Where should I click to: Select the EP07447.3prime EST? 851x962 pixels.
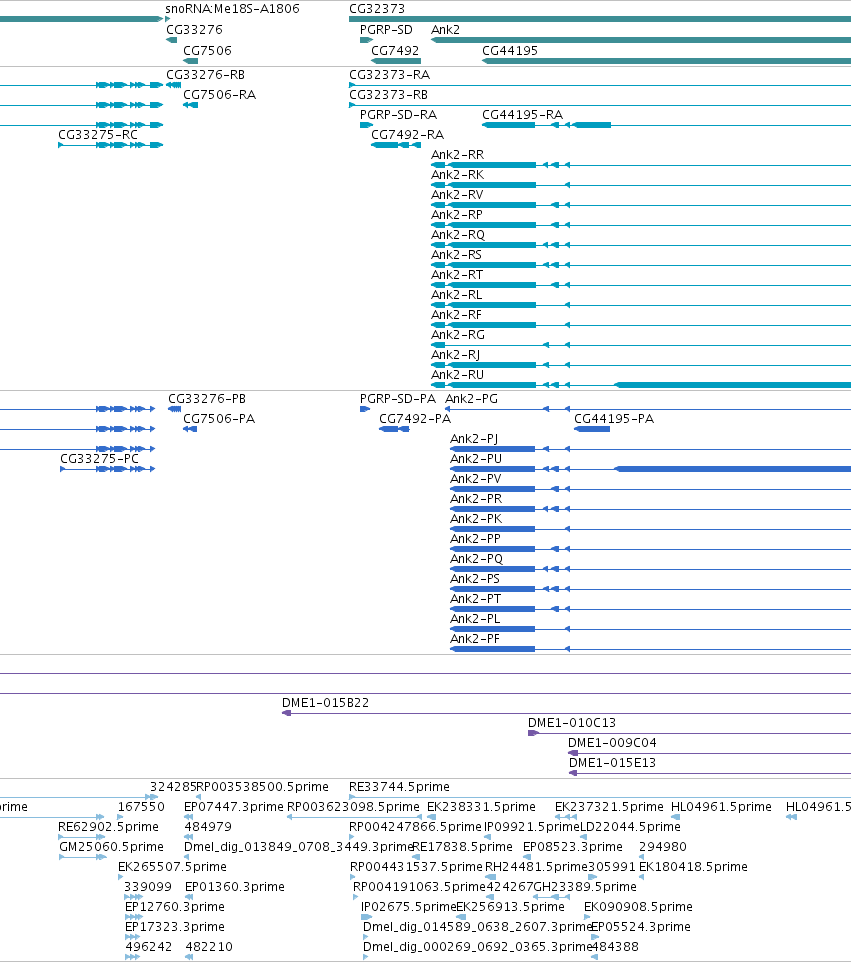(x=188, y=817)
